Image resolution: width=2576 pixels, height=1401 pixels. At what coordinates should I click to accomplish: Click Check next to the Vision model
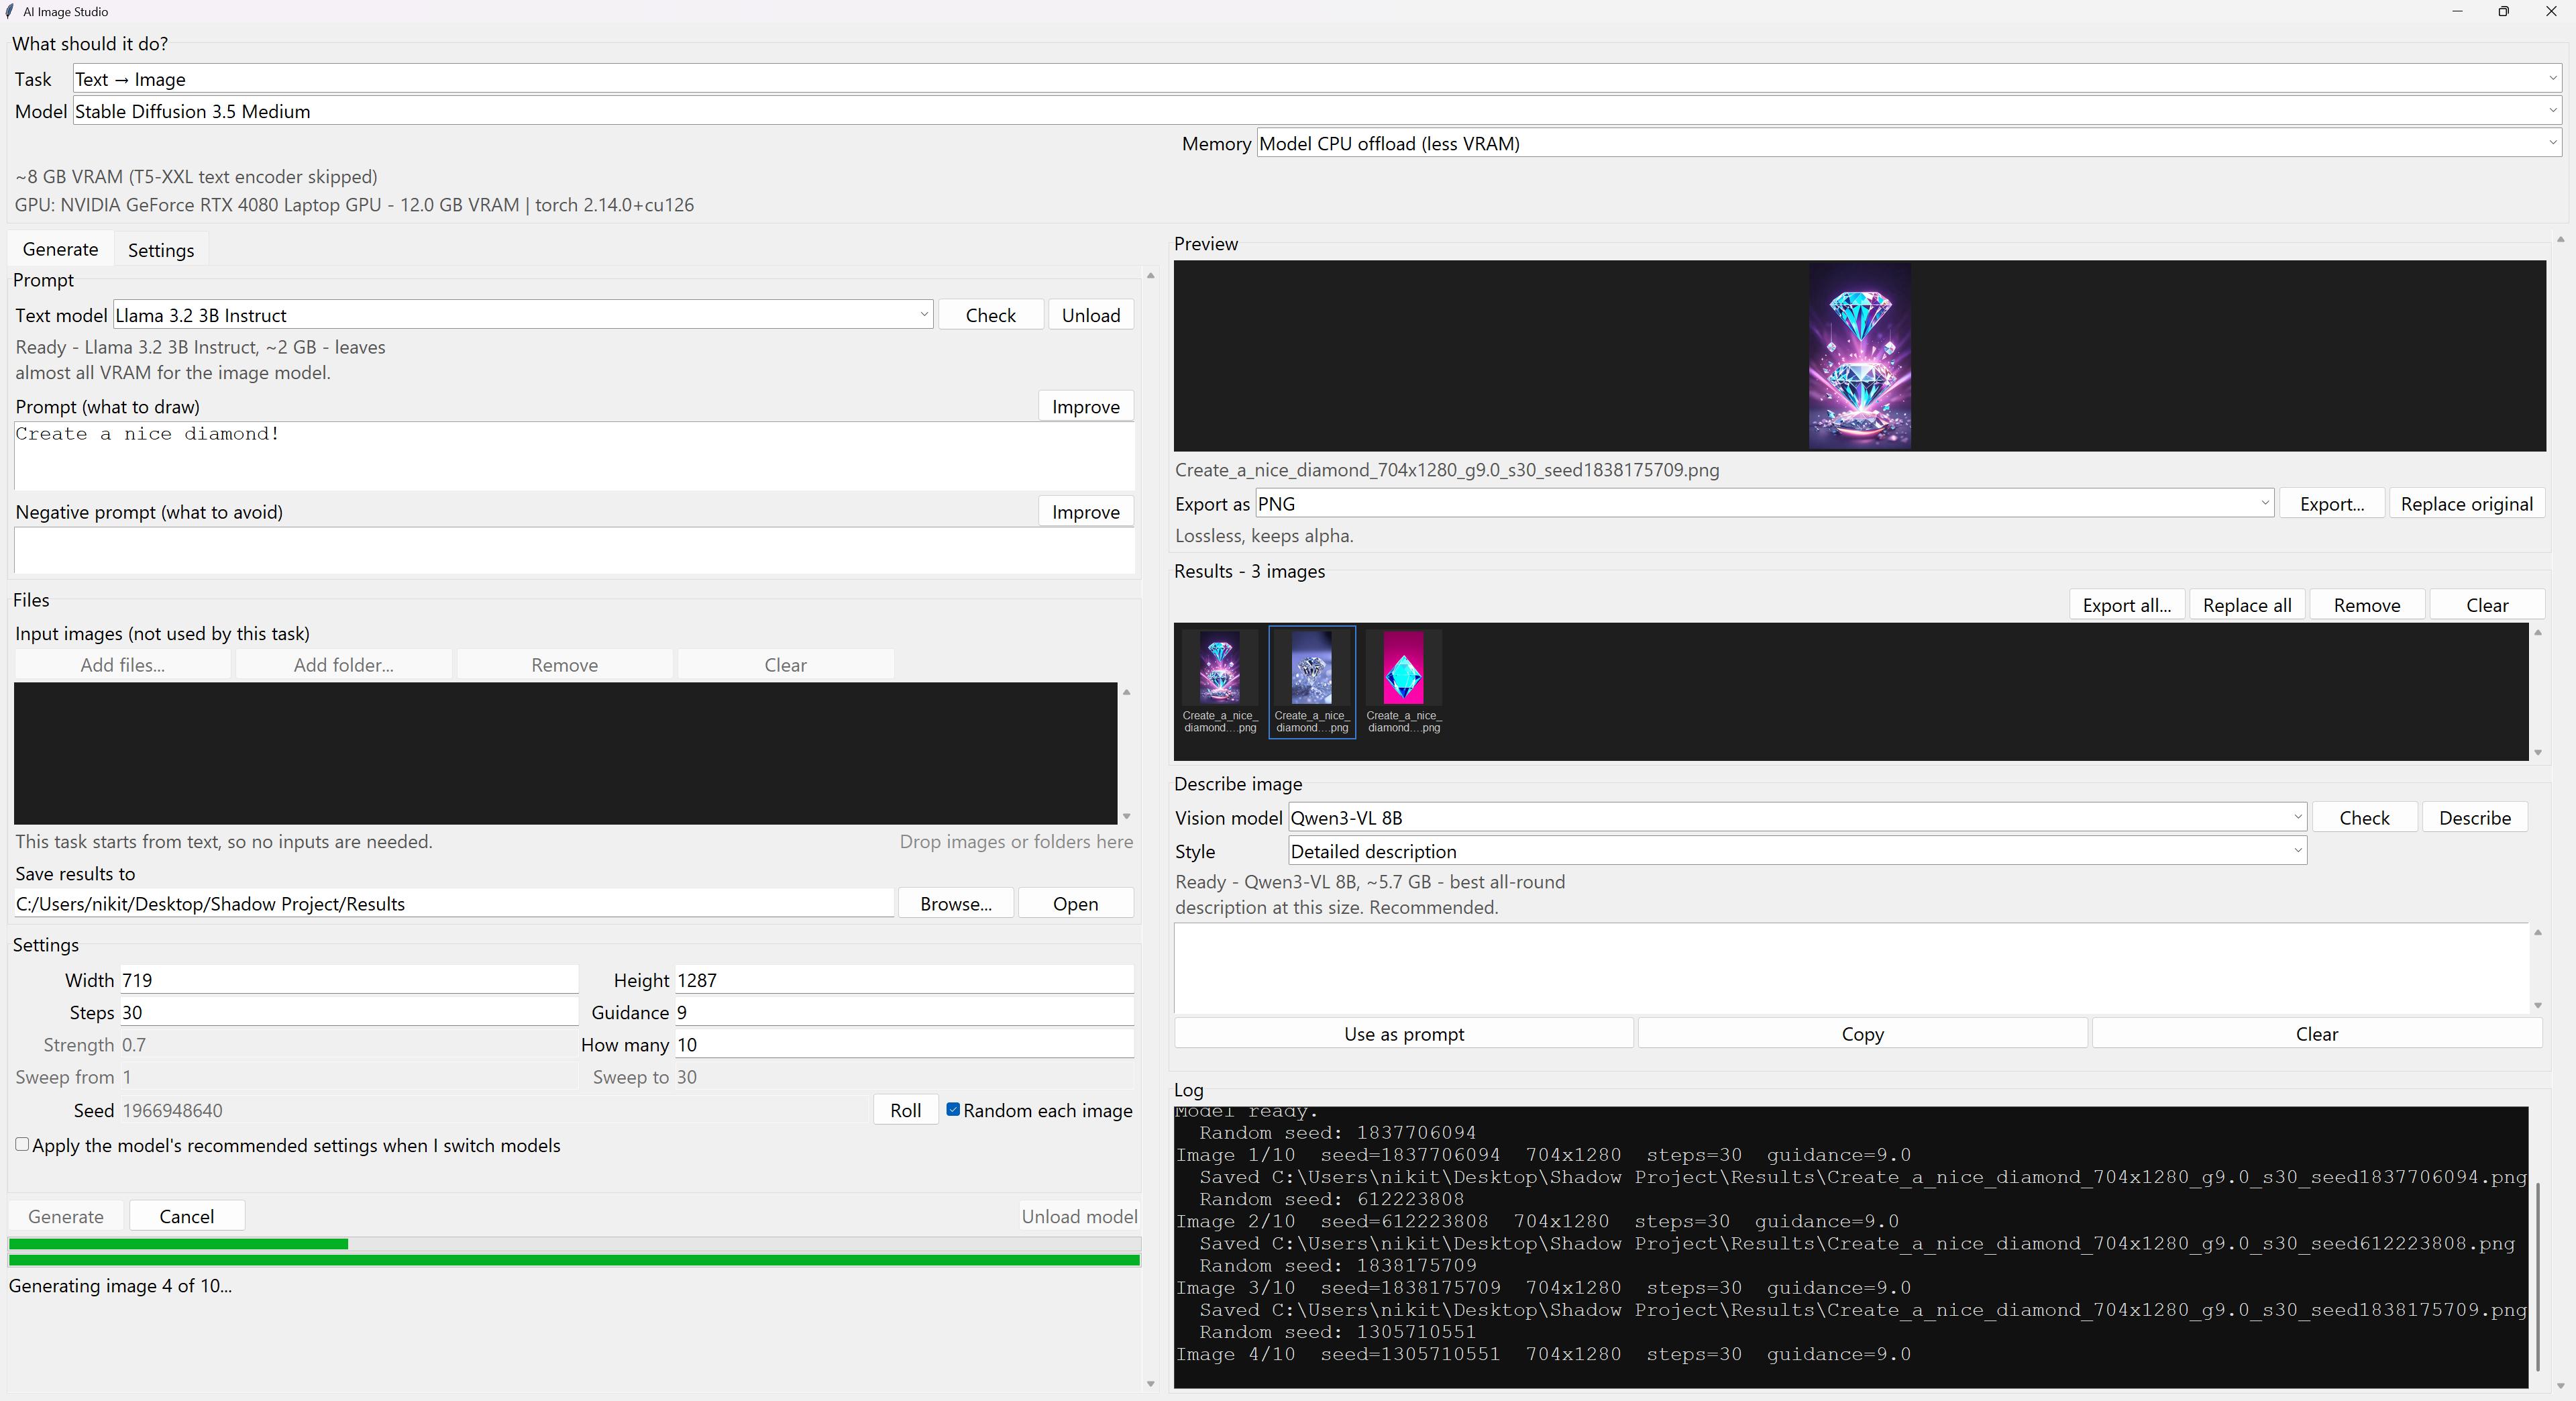click(x=2364, y=818)
